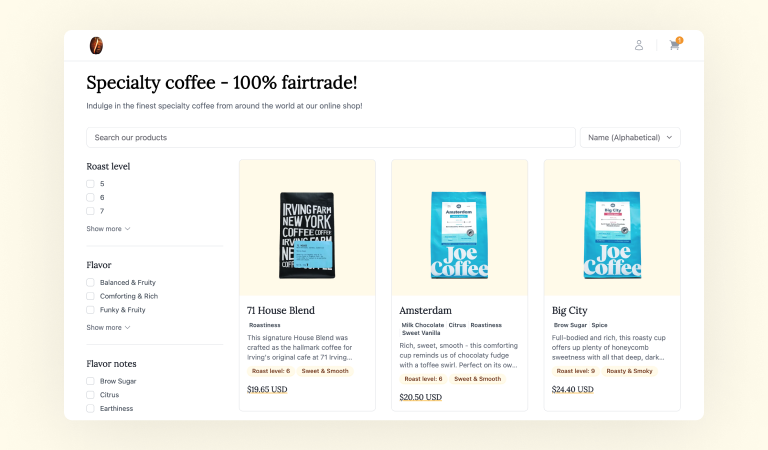Image resolution: width=768 pixels, height=450 pixels.
Task: Click the Roastiness note on 71 House Blend
Action: pyautogui.click(x=264, y=325)
